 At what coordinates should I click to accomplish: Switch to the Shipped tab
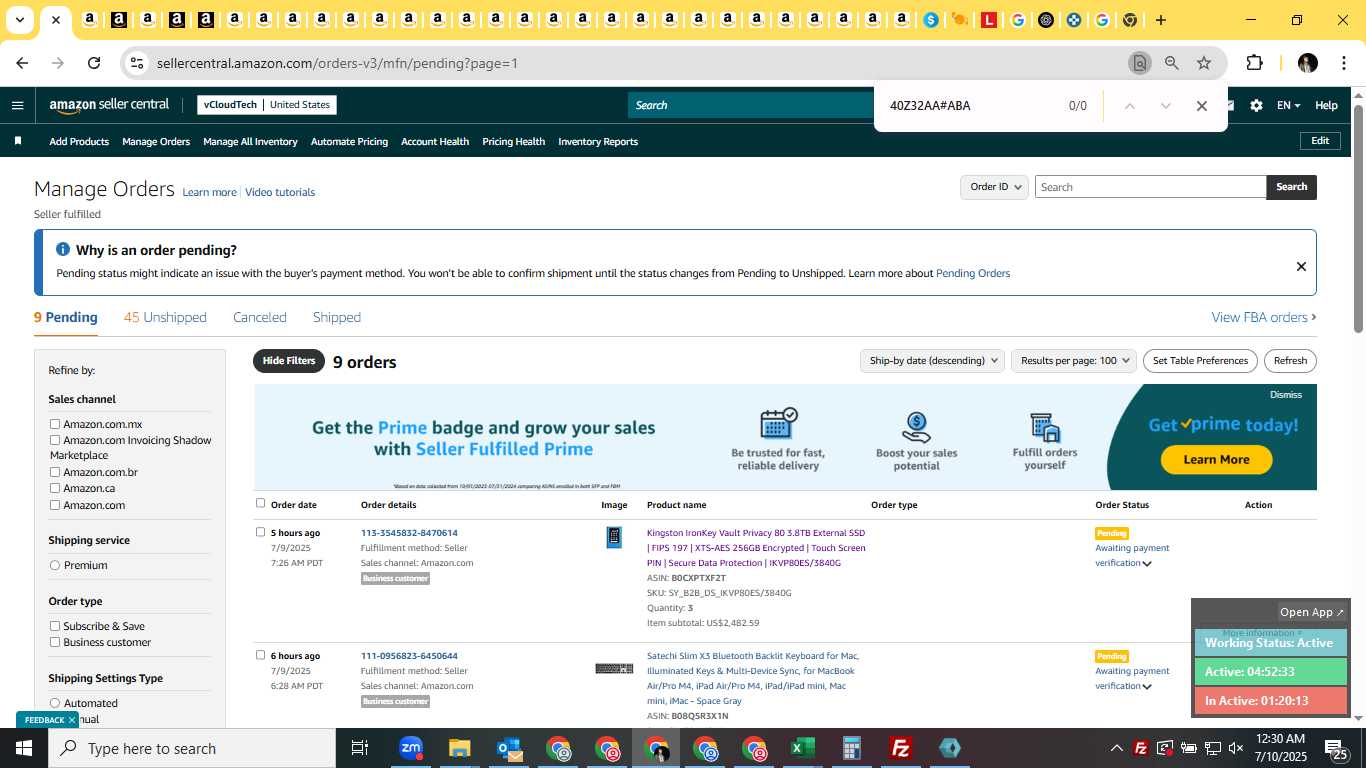coord(337,317)
